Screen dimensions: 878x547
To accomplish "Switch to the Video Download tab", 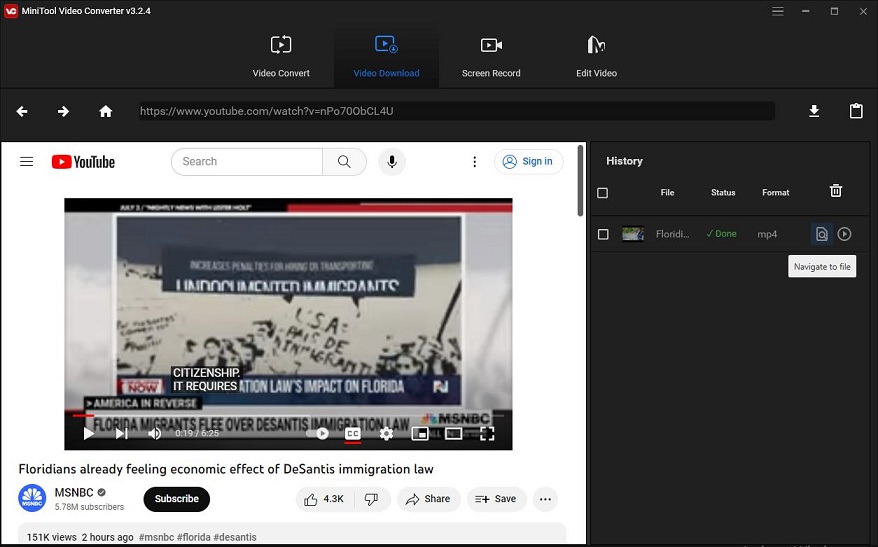I will pos(386,57).
